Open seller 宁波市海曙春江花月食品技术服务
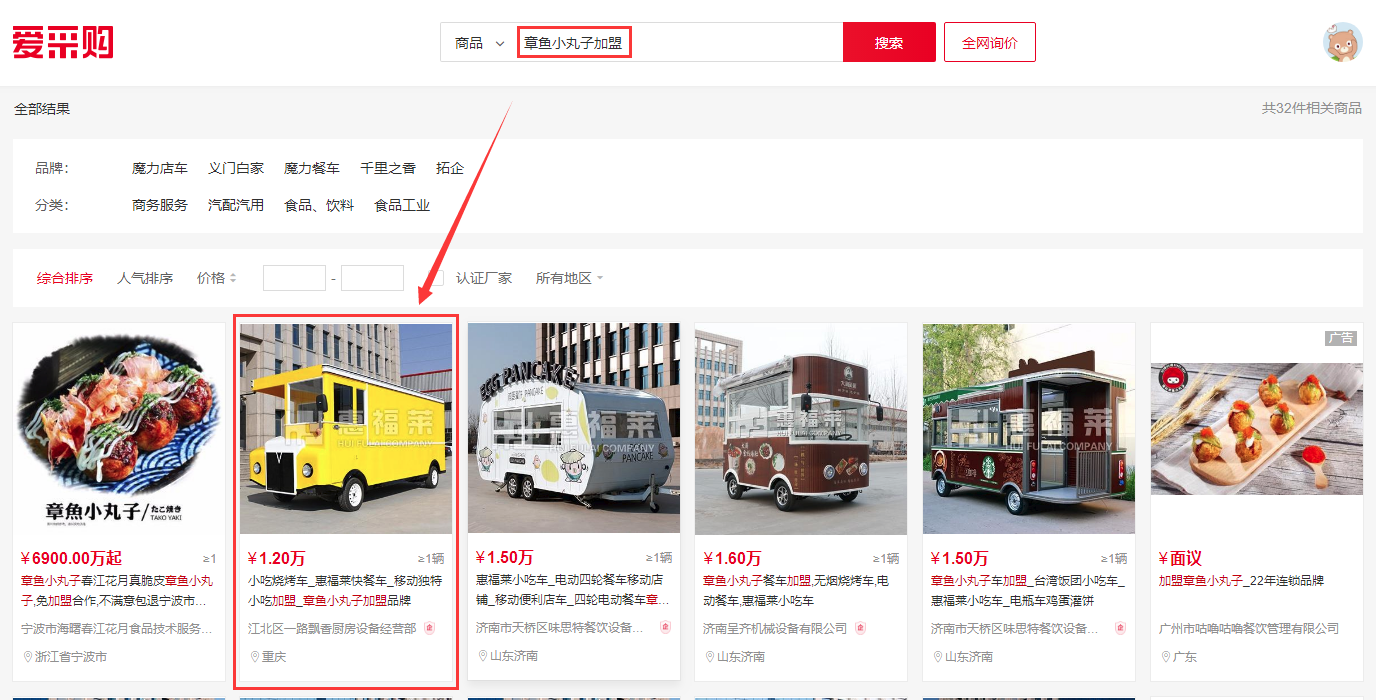 click(x=117, y=628)
